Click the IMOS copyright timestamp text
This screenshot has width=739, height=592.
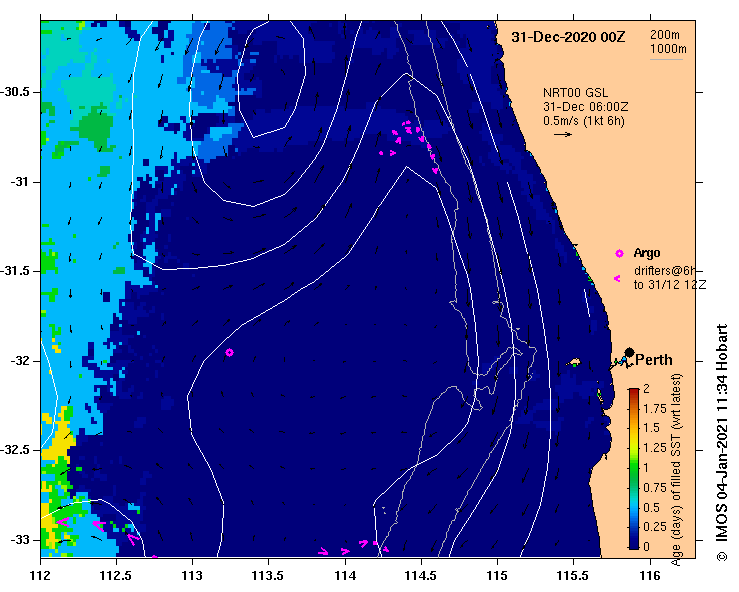(x=722, y=442)
